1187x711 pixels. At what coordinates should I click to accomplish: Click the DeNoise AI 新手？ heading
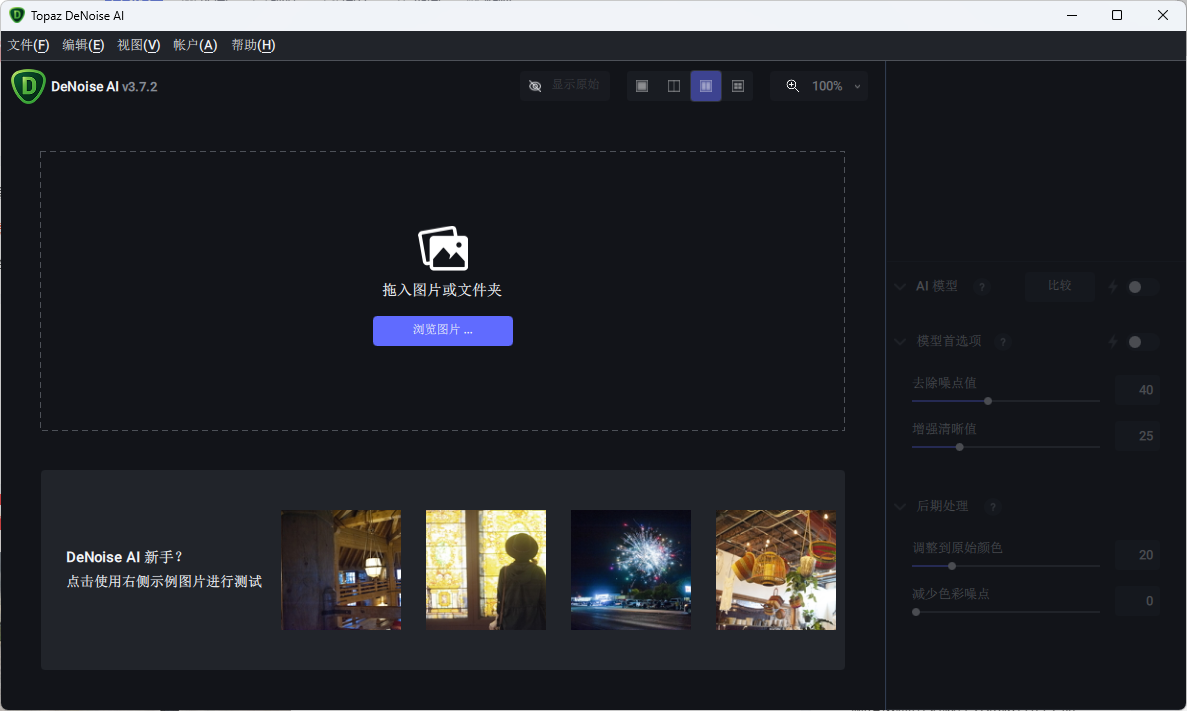tap(125, 557)
